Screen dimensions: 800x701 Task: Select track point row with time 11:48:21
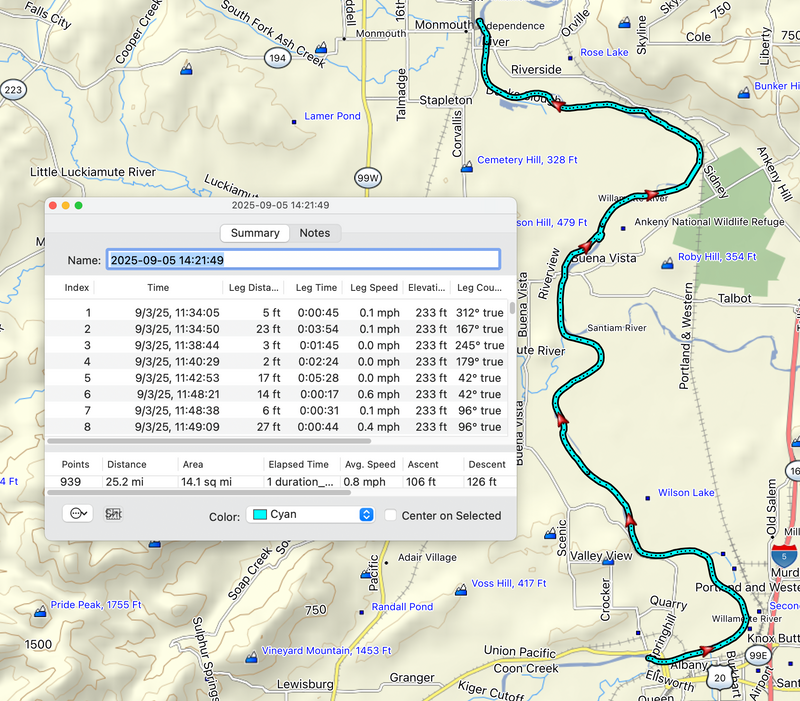click(x=277, y=394)
